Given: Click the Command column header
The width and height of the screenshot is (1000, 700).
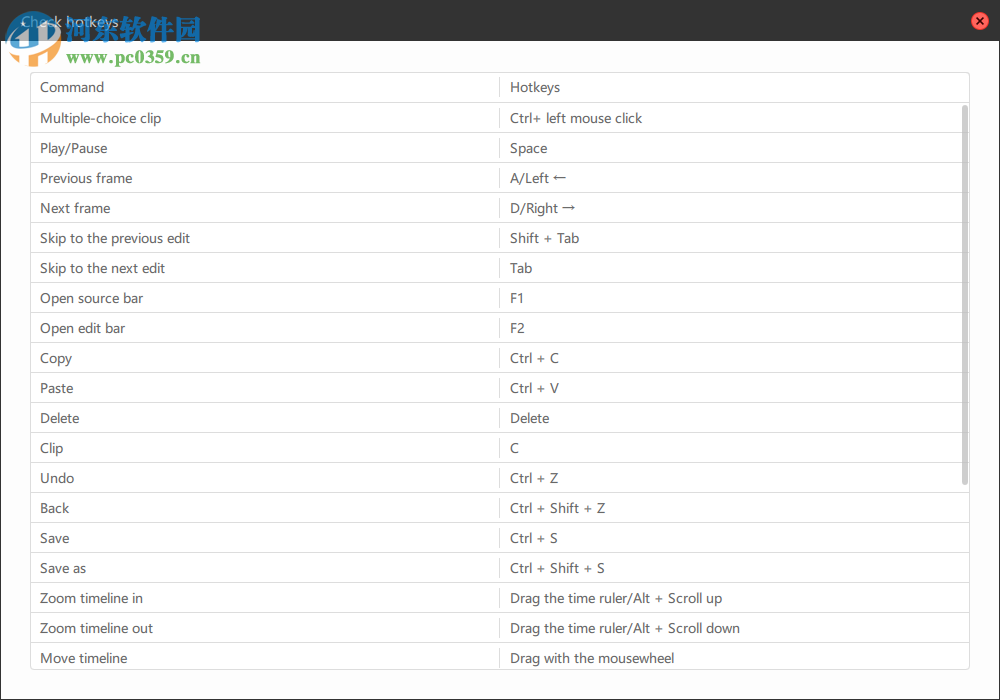Looking at the screenshot, I should (72, 88).
